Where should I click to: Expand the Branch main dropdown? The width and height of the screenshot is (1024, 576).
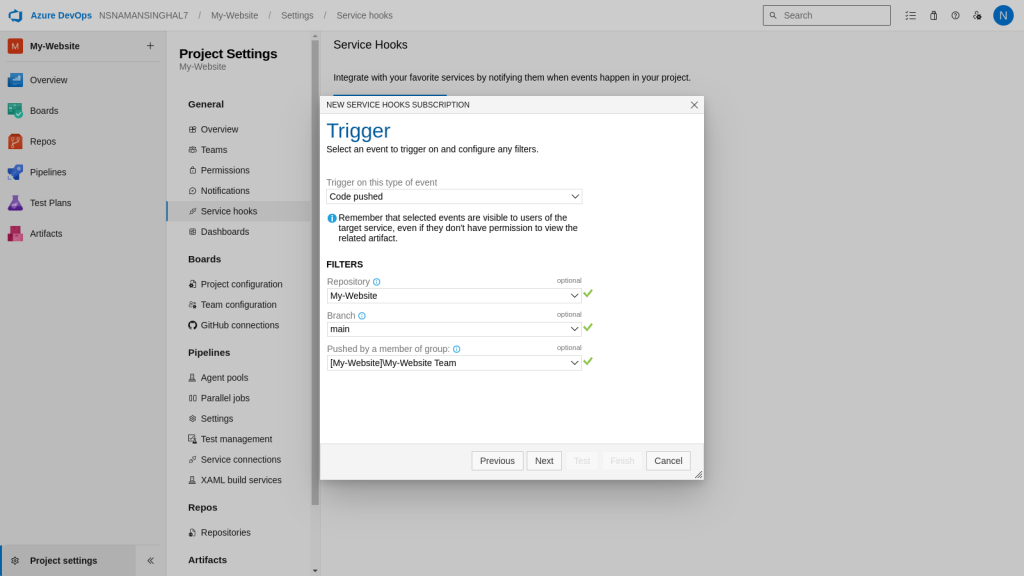point(454,329)
